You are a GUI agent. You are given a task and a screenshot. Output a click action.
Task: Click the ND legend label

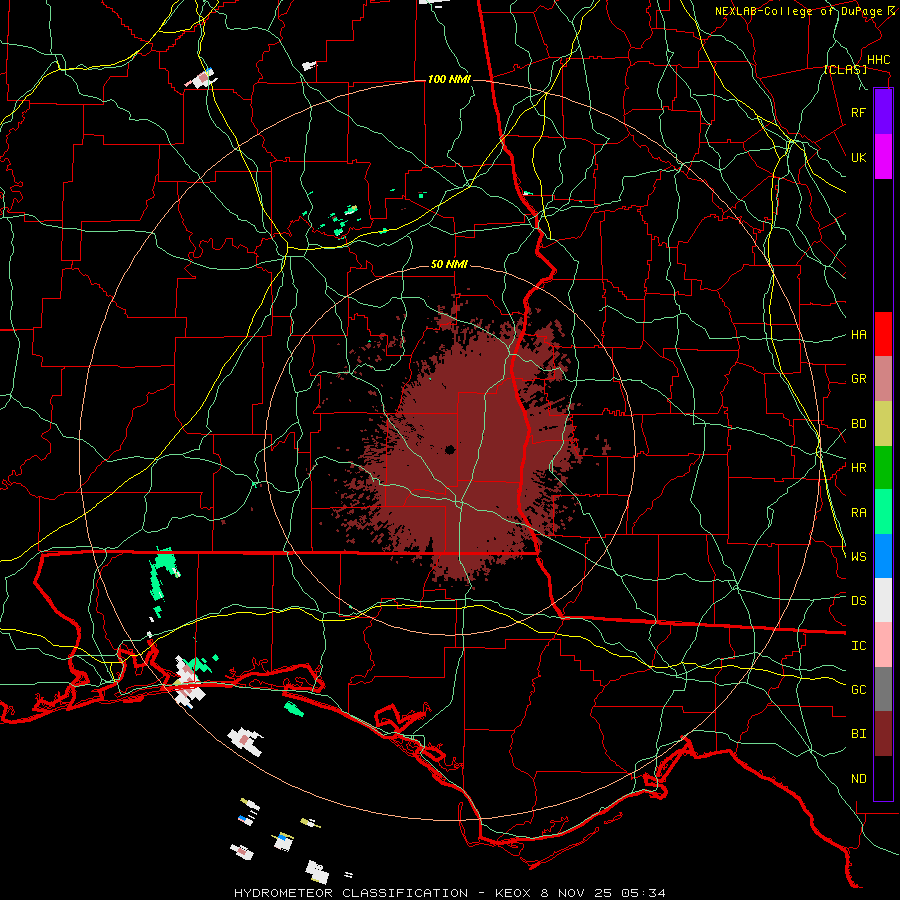coord(859,779)
